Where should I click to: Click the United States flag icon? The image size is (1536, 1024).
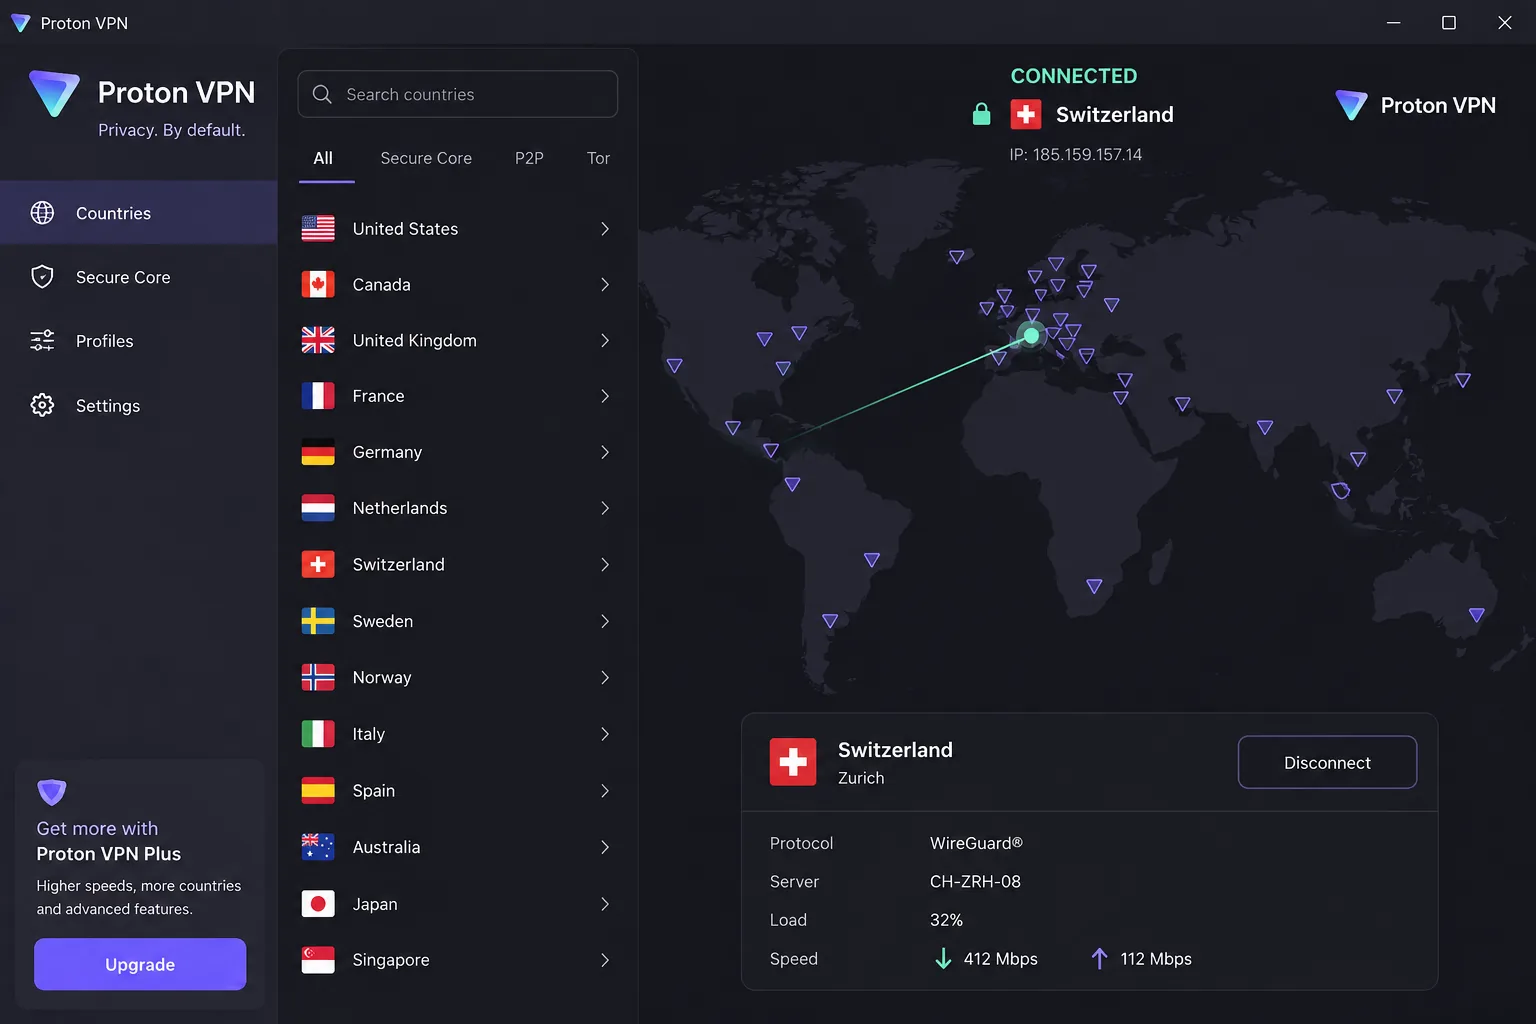318,229
